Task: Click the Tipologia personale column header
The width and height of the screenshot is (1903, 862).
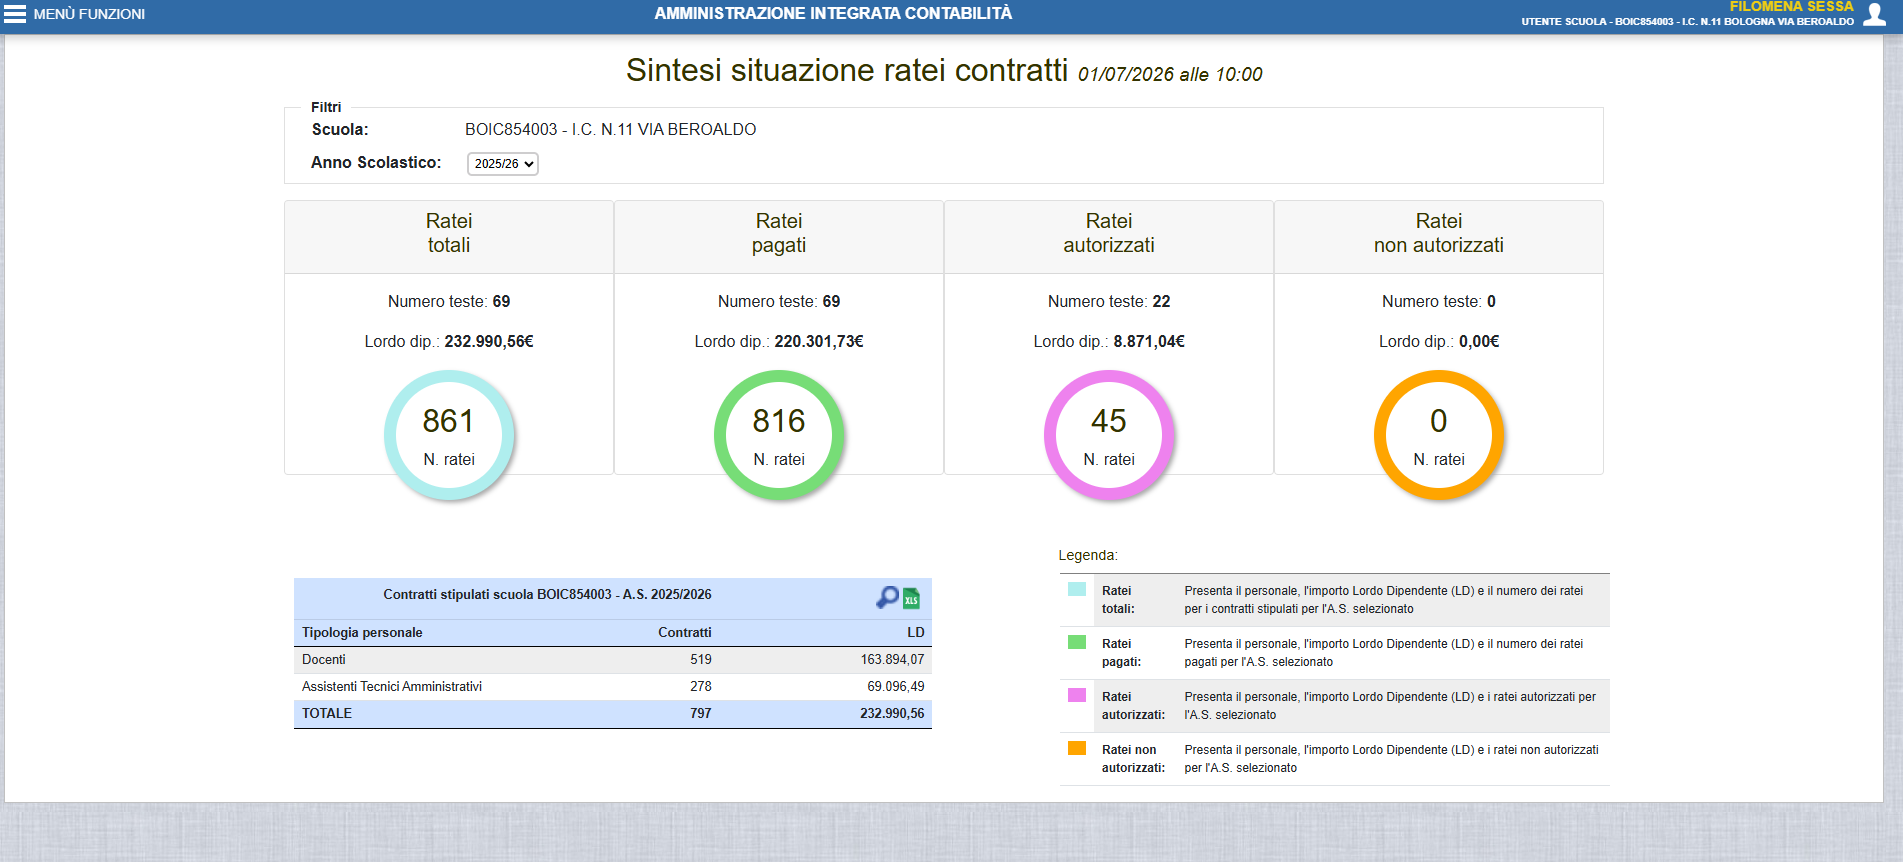Action: [x=362, y=633]
